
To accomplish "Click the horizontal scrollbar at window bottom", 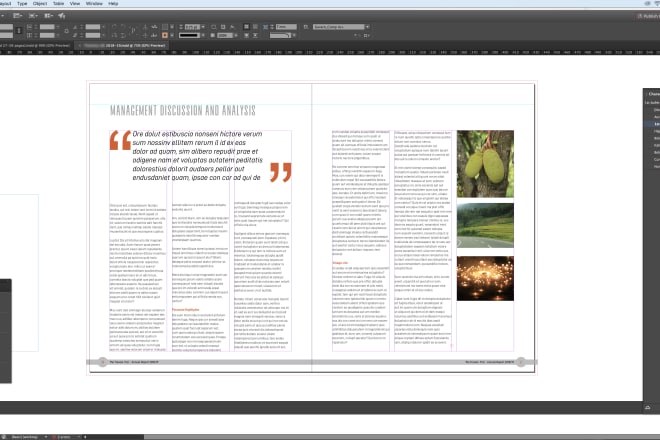I will 402,437.
